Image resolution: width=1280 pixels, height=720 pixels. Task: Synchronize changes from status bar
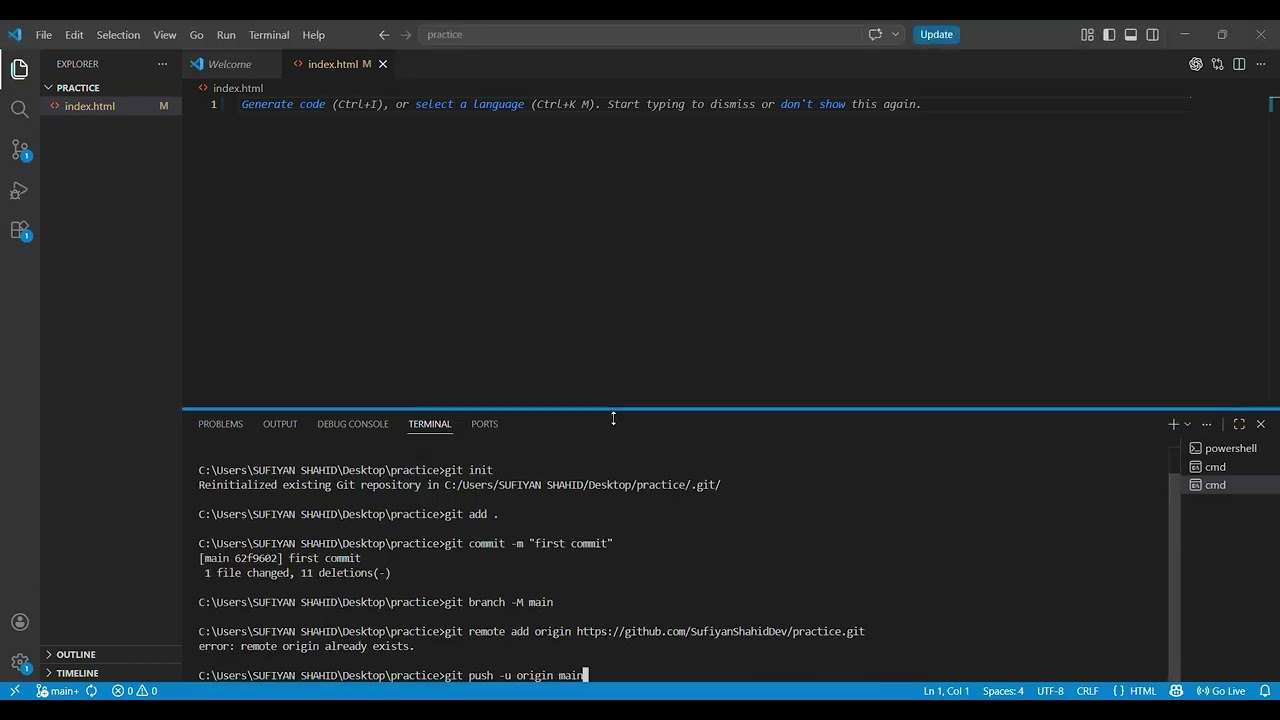click(91, 691)
